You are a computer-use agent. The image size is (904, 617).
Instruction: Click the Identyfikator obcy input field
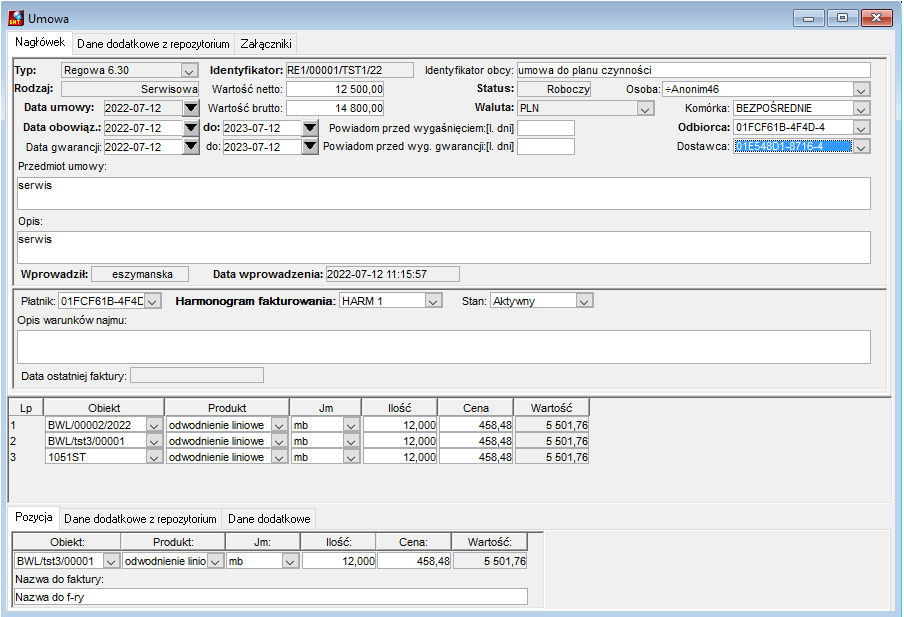(694, 70)
